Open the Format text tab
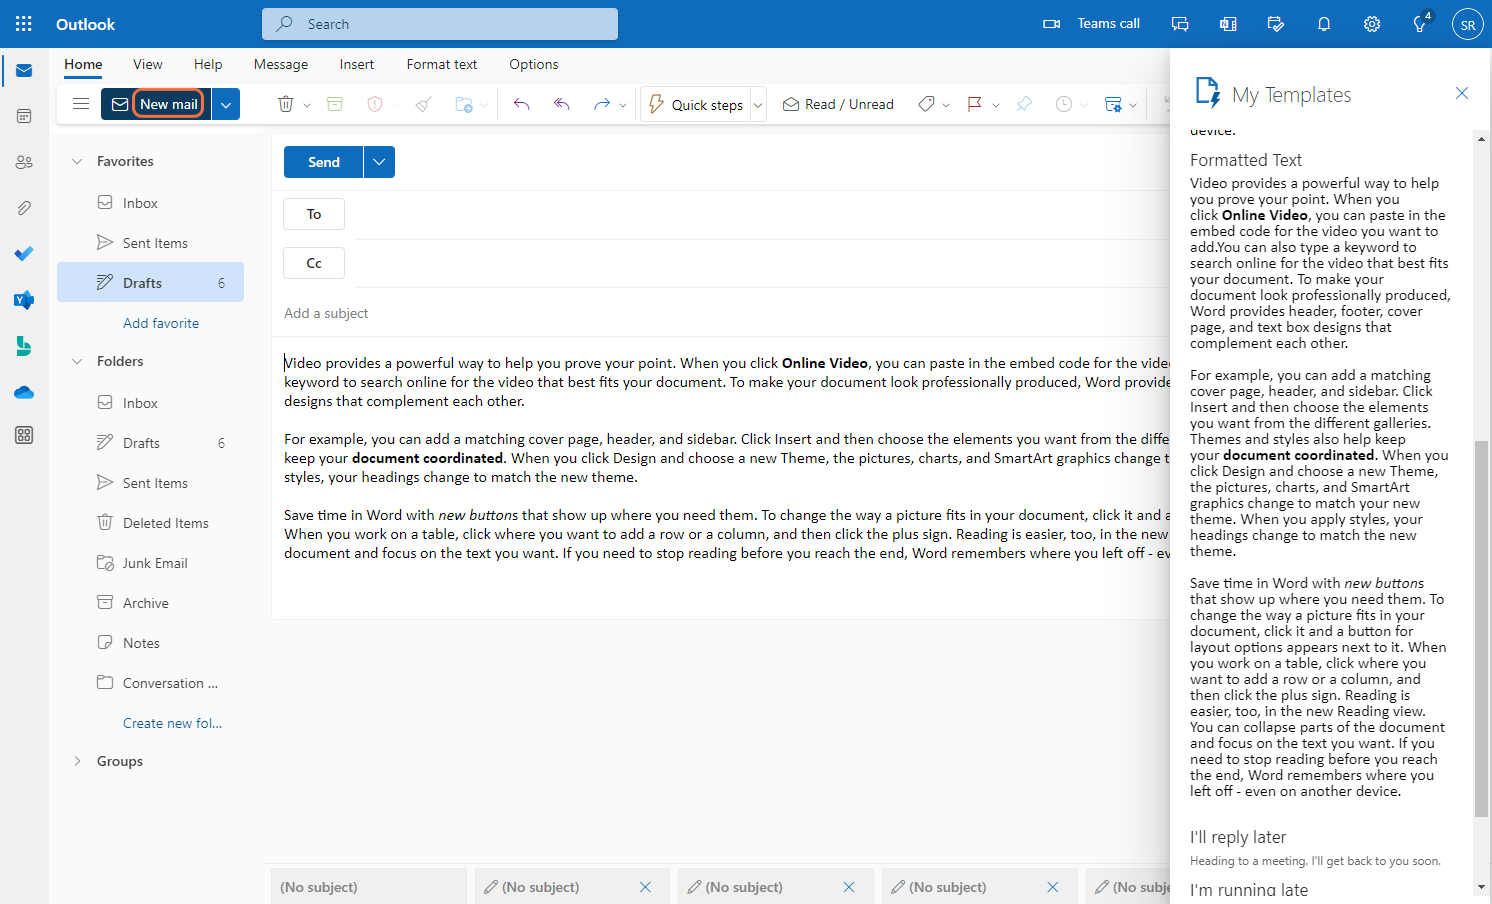1492x904 pixels. [x=442, y=64]
